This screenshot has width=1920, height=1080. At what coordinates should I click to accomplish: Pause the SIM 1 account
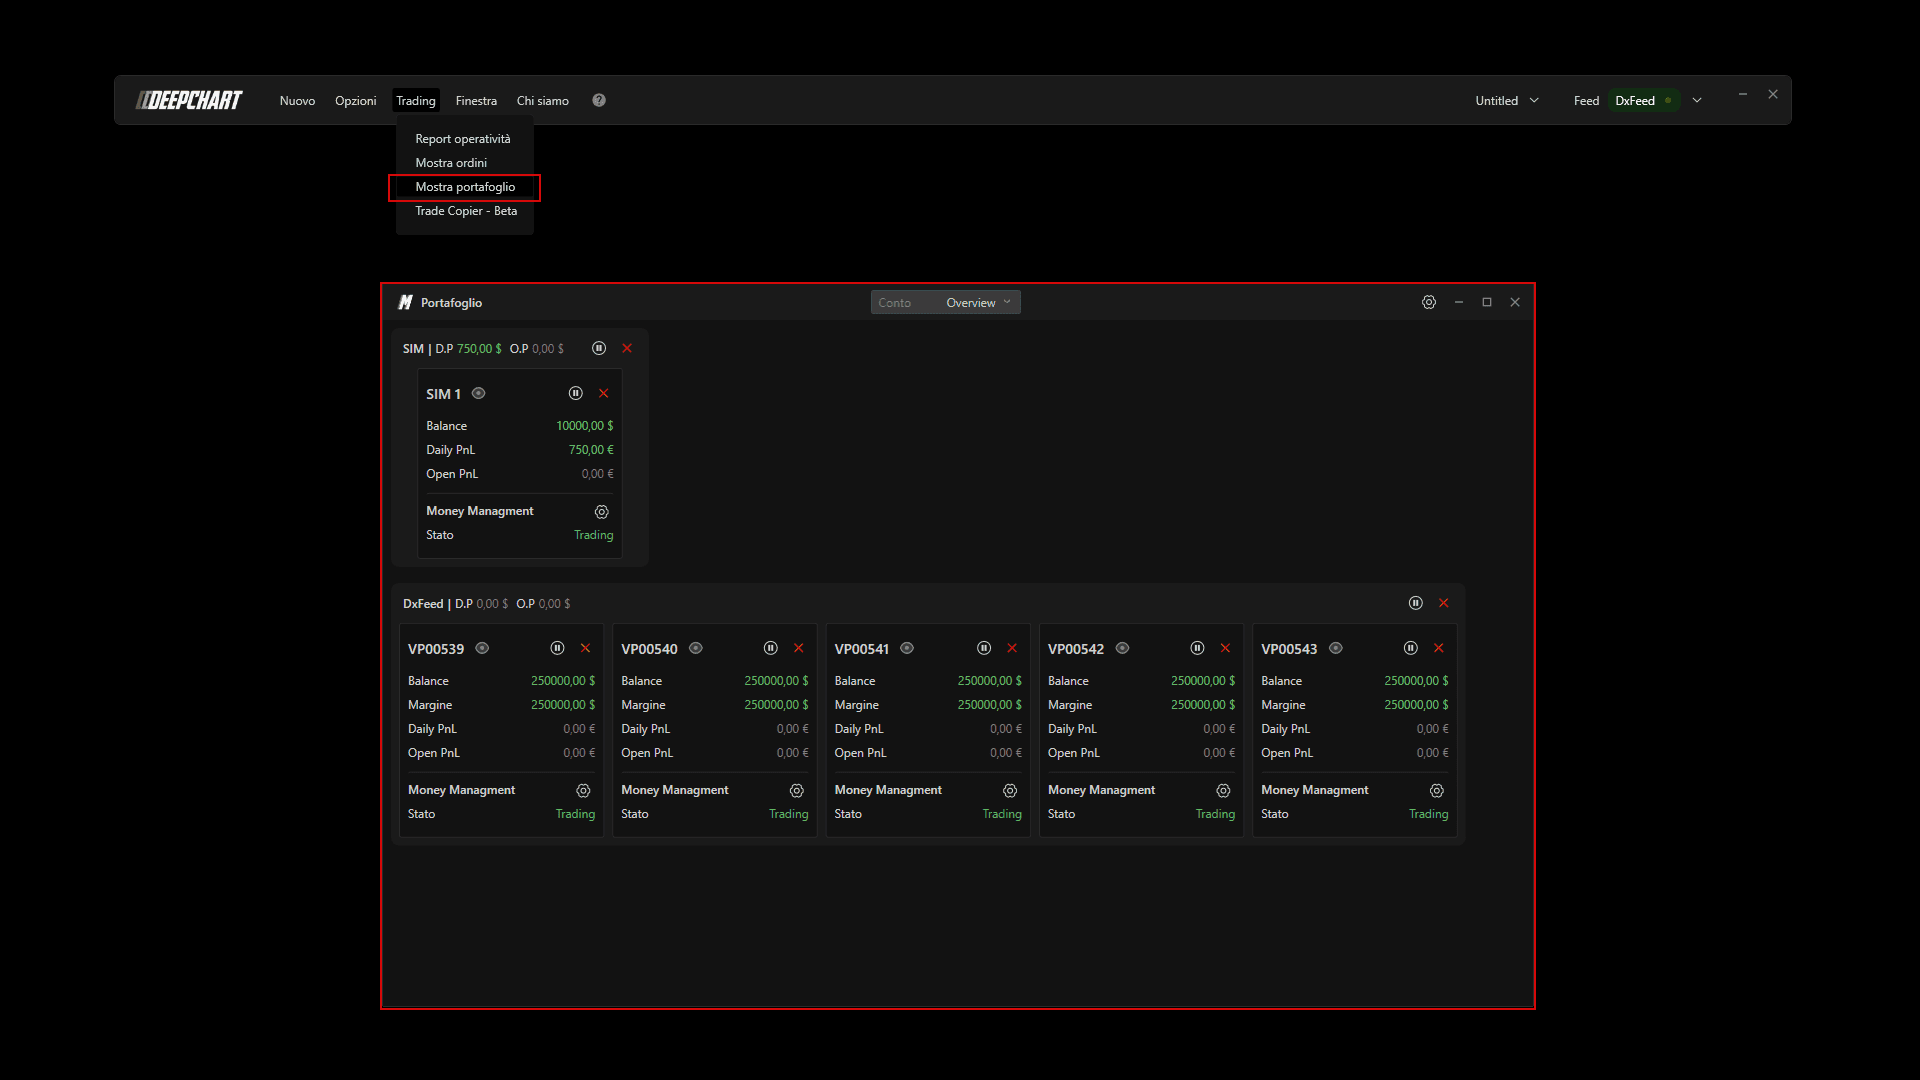click(x=575, y=393)
